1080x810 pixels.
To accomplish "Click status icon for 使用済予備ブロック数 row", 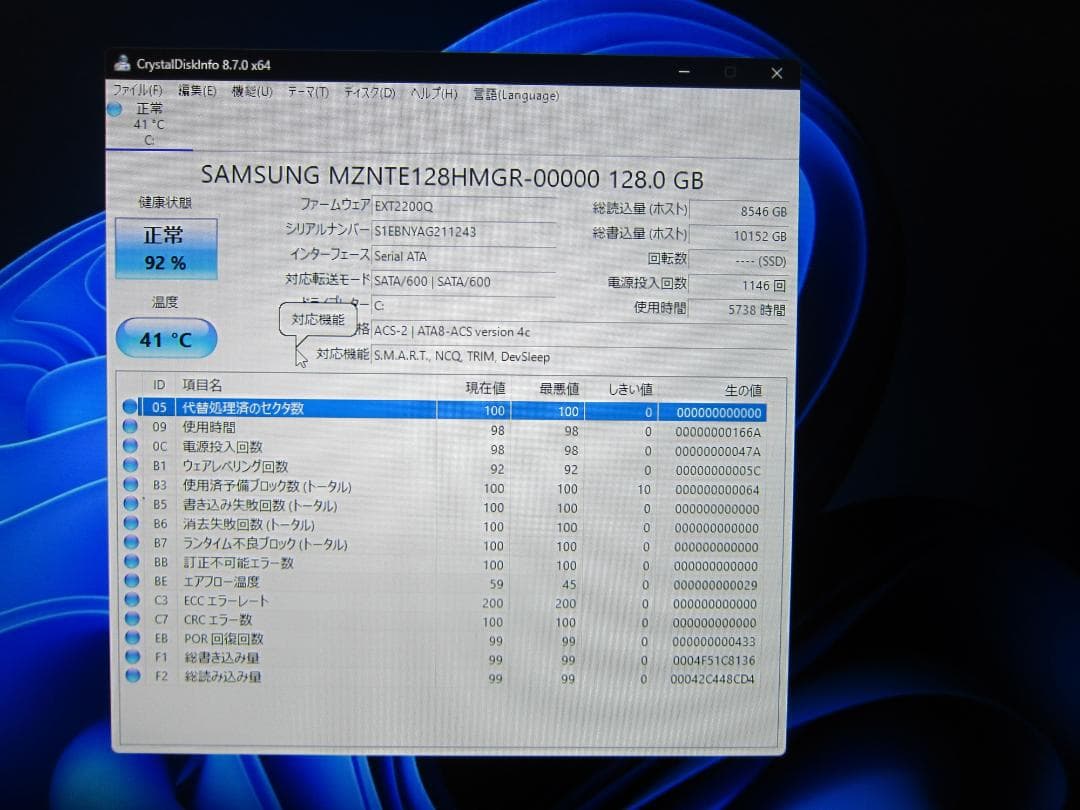I will 130,484.
